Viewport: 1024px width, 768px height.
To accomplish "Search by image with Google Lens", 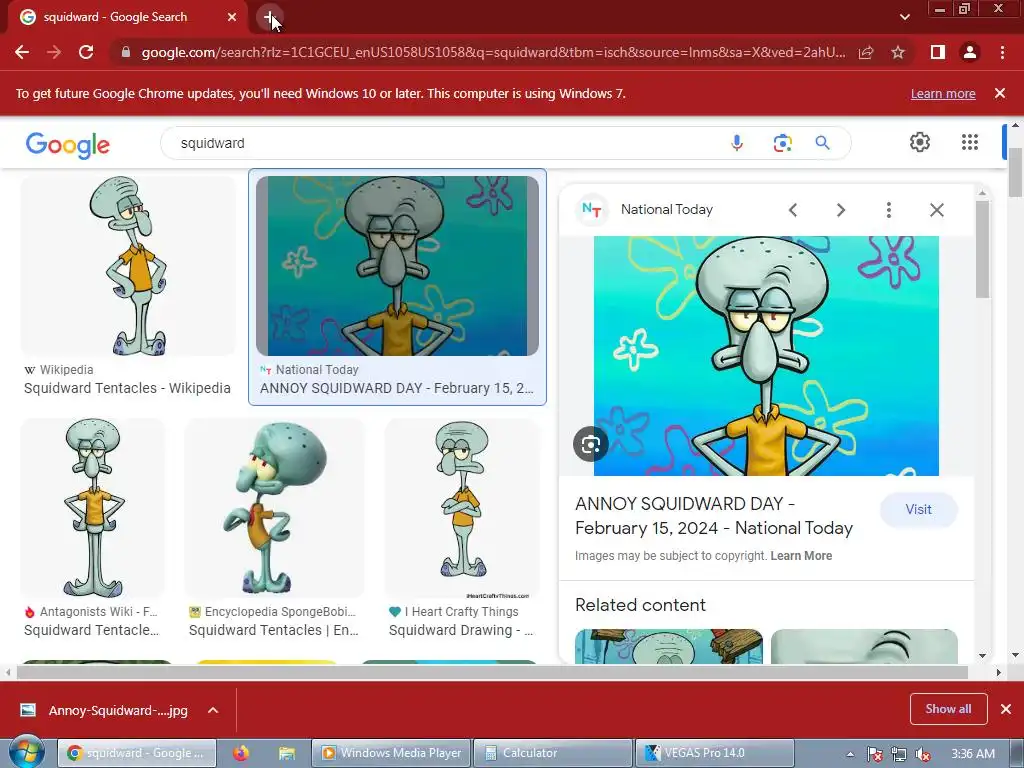I will click(x=782, y=143).
